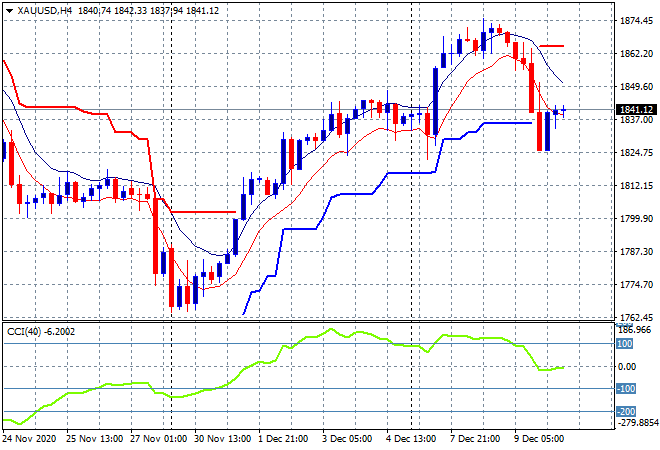Click the 1824.75 price scale value
The width and height of the screenshot is (660, 450).
[636, 152]
